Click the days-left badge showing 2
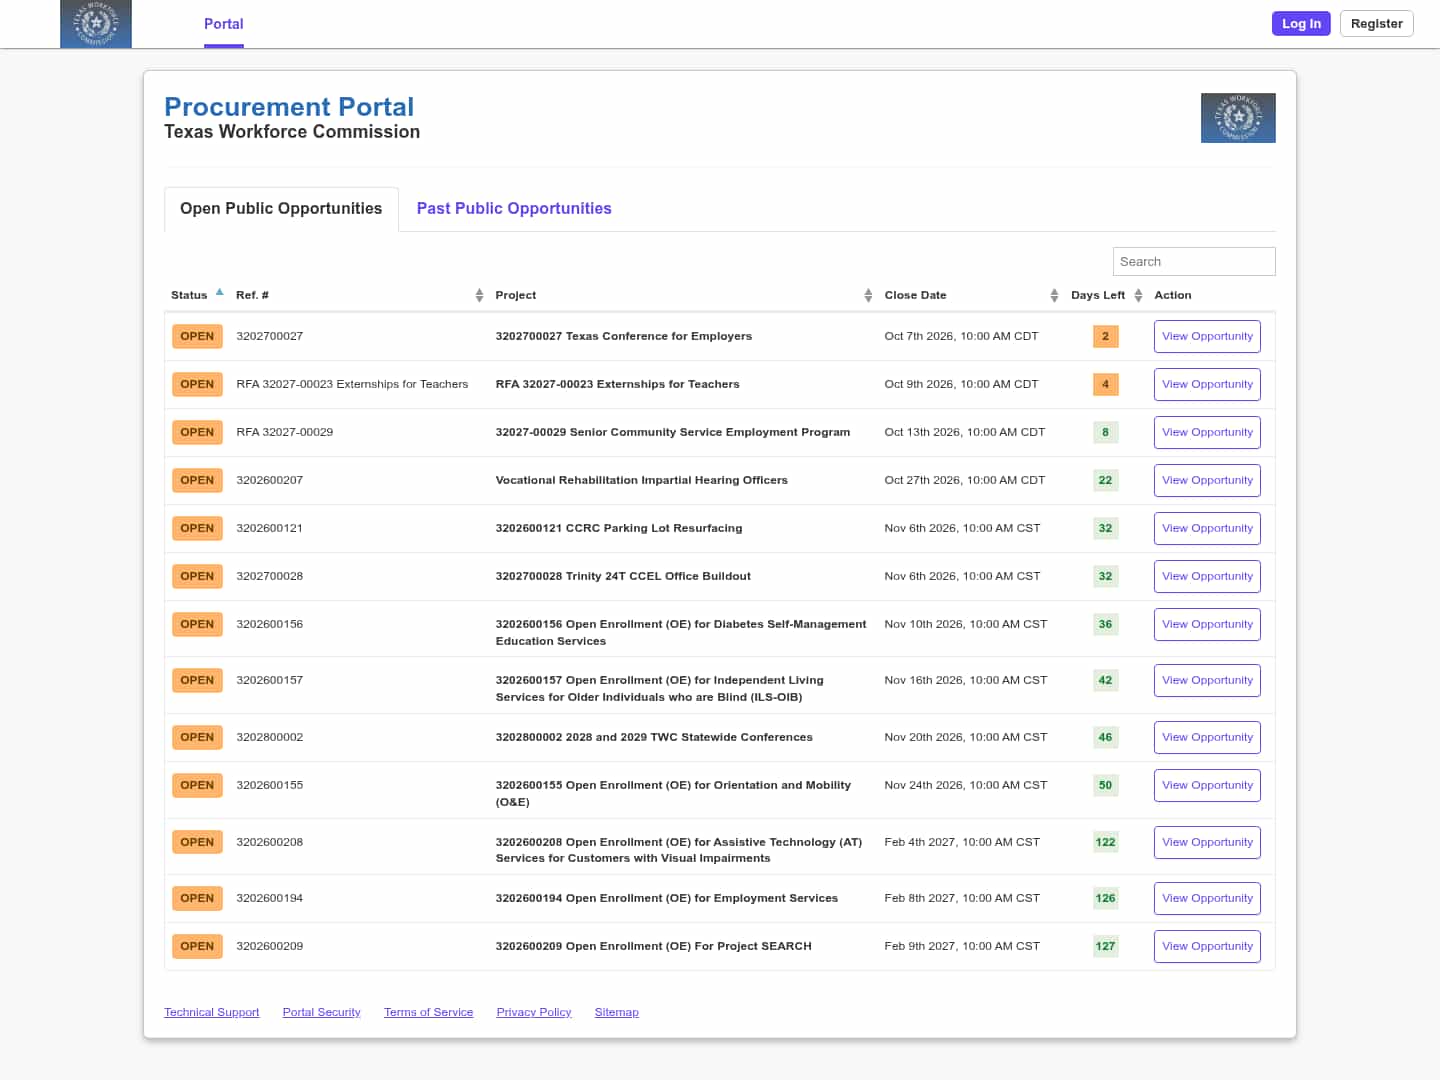1440x1080 pixels. click(x=1105, y=337)
